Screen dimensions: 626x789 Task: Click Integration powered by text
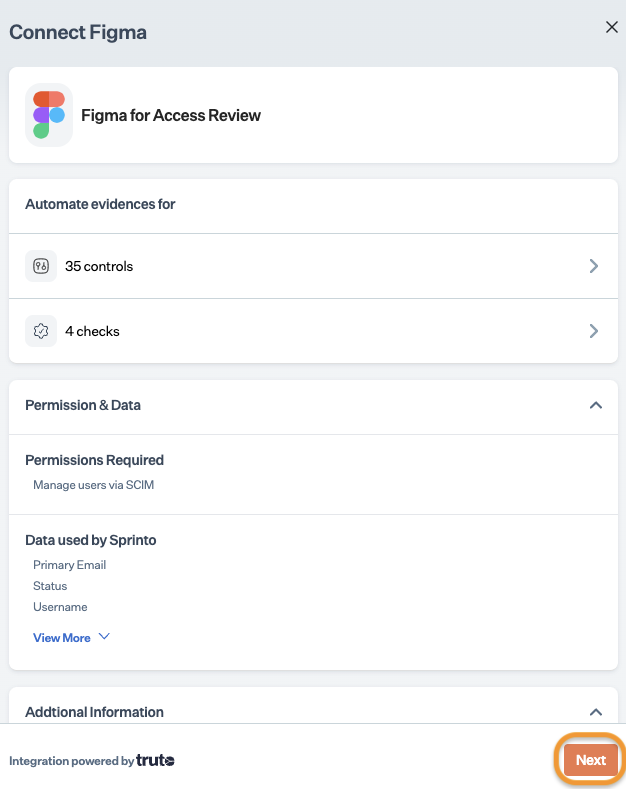[71, 761]
